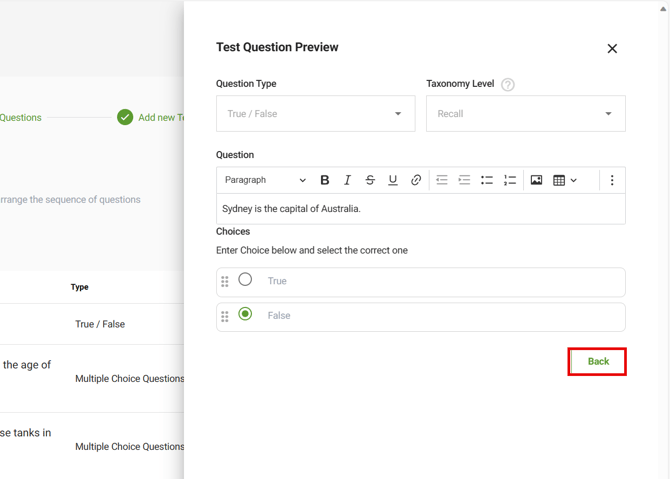Grab the drag handle beside True choice
The image size is (670, 479).
(225, 282)
